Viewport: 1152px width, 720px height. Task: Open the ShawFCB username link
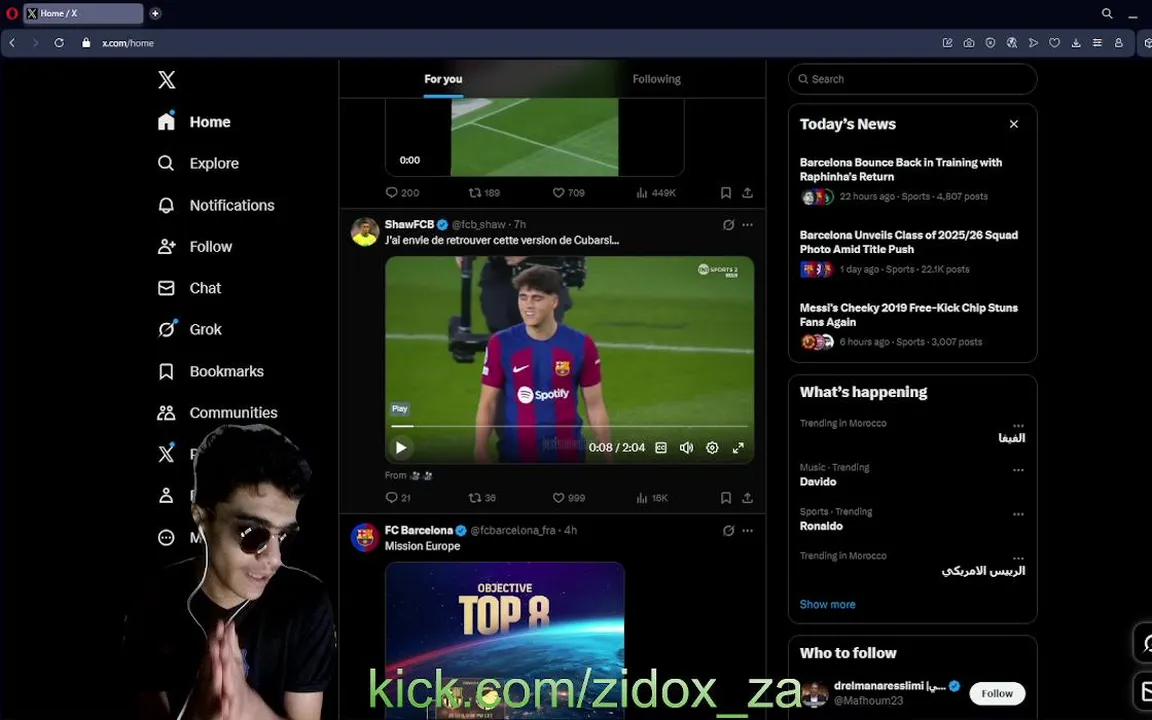click(409, 224)
